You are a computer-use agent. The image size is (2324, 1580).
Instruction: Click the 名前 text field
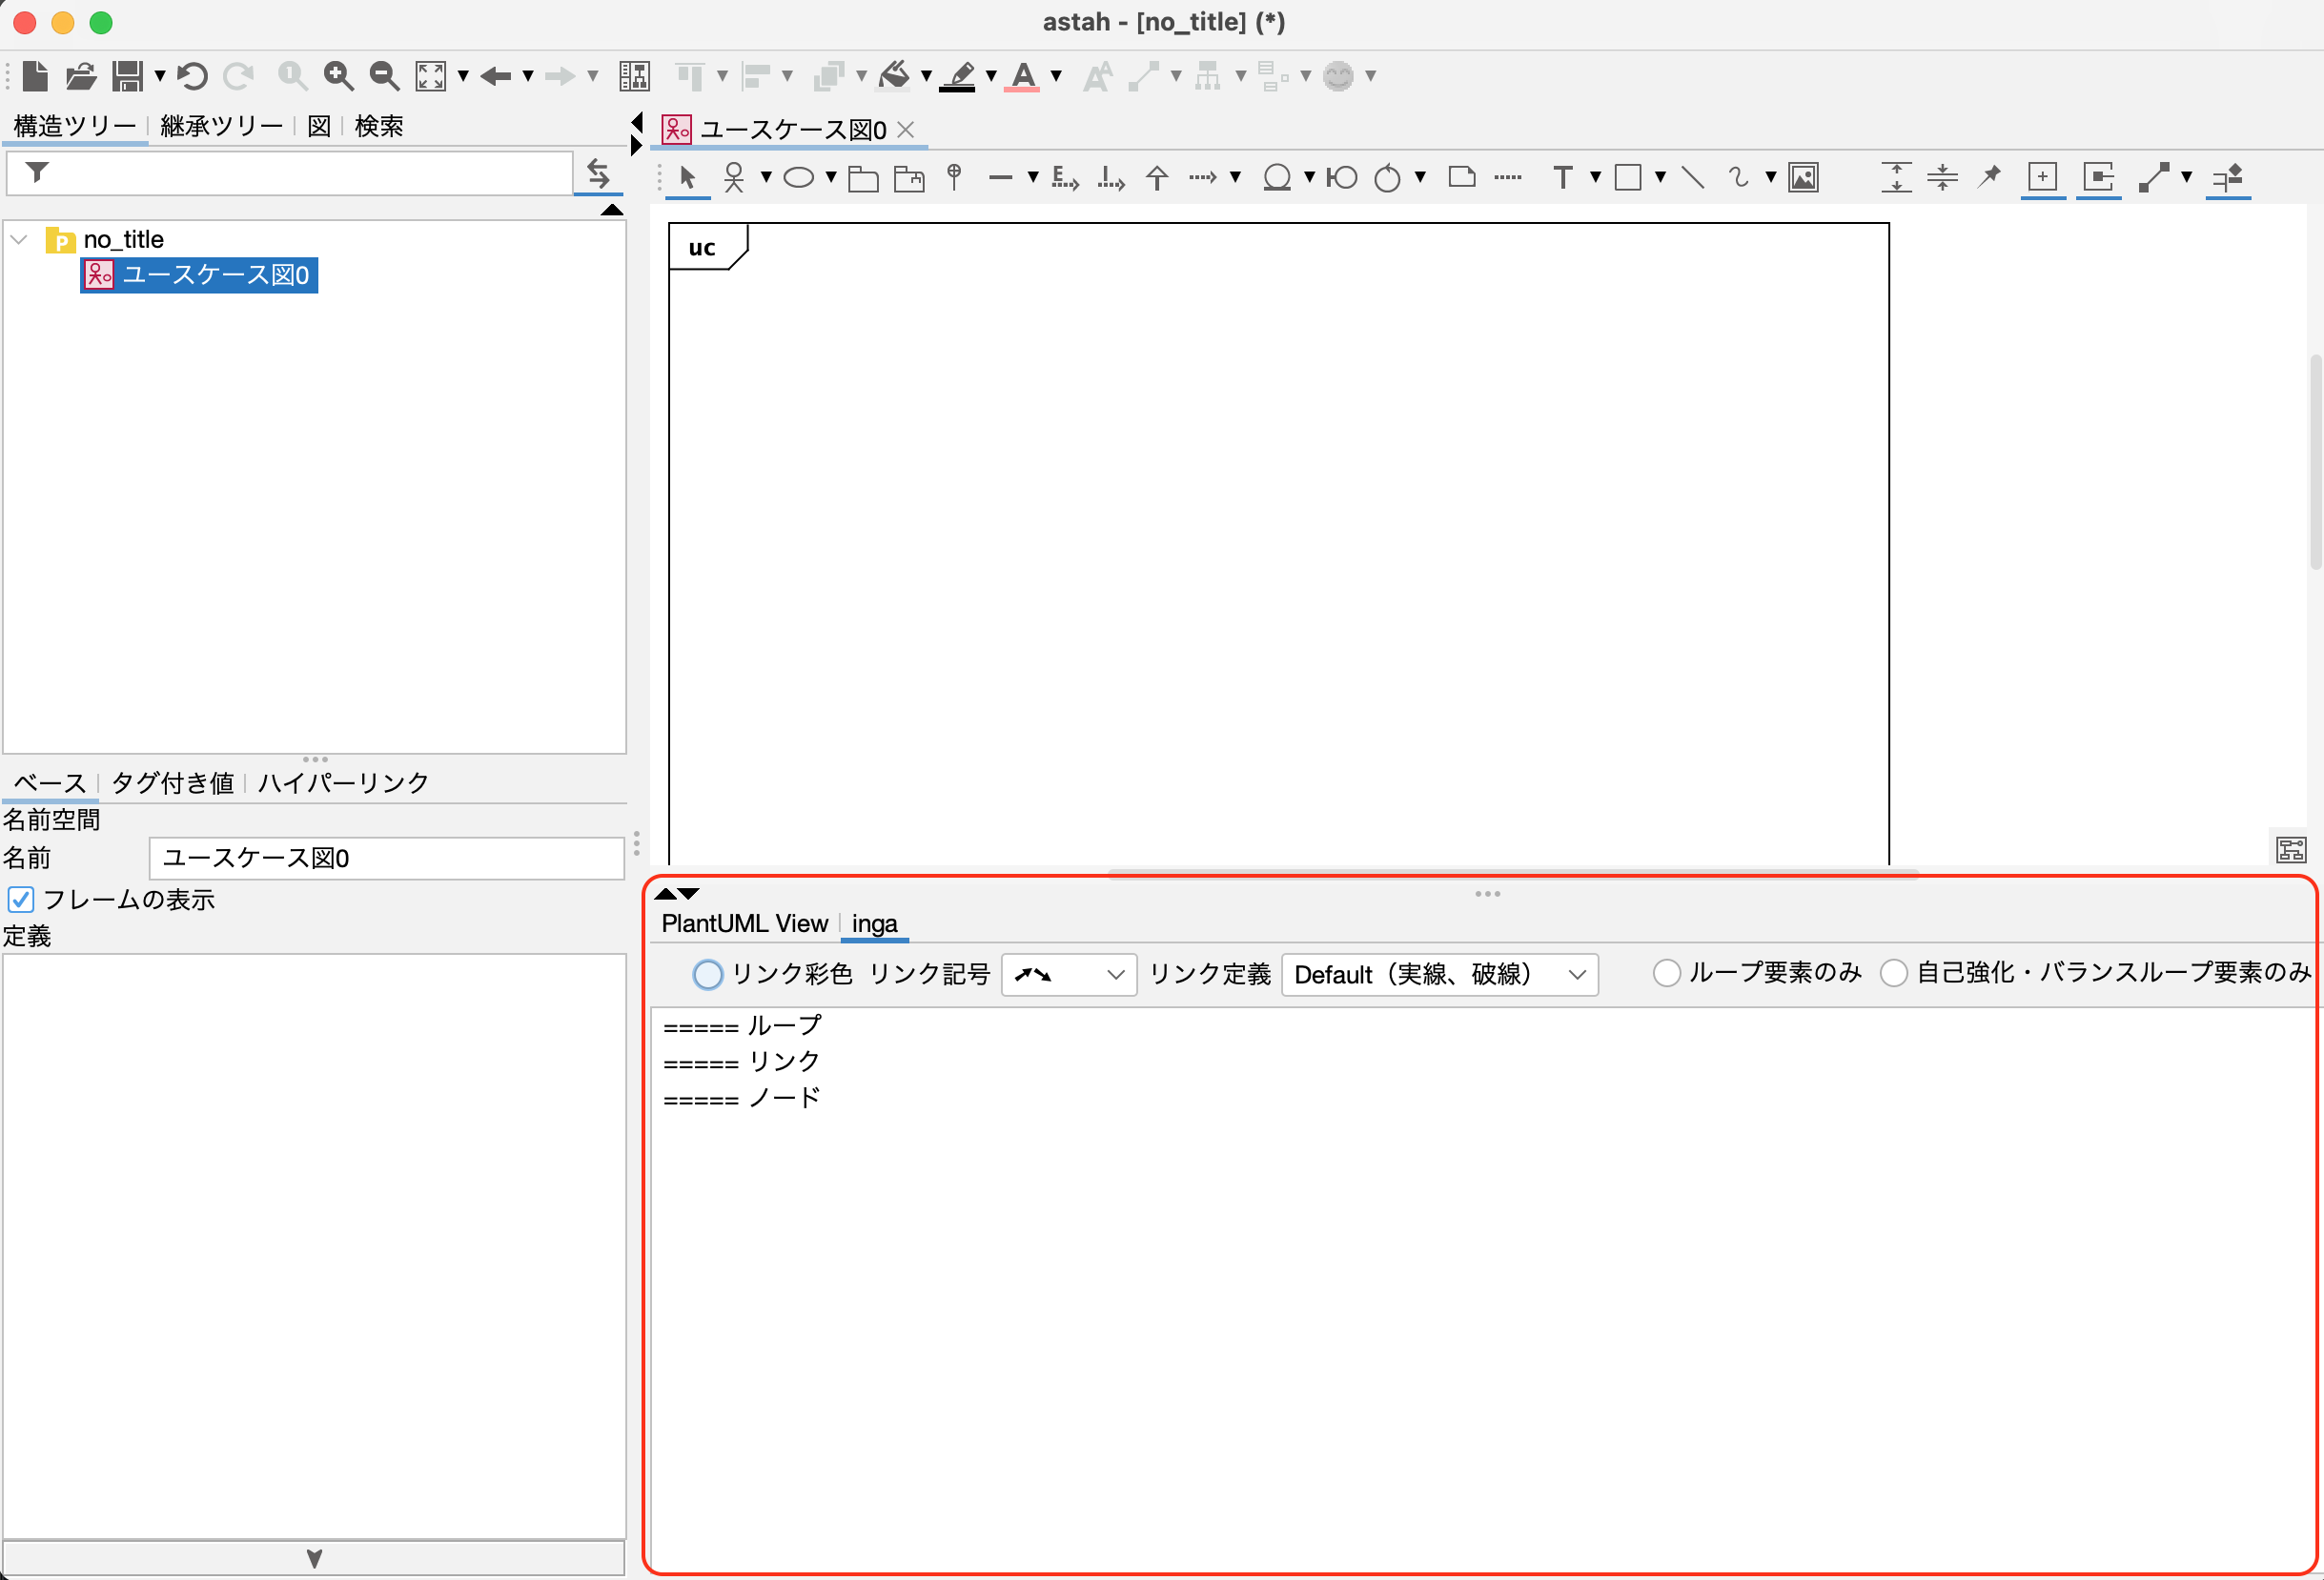(x=386, y=858)
